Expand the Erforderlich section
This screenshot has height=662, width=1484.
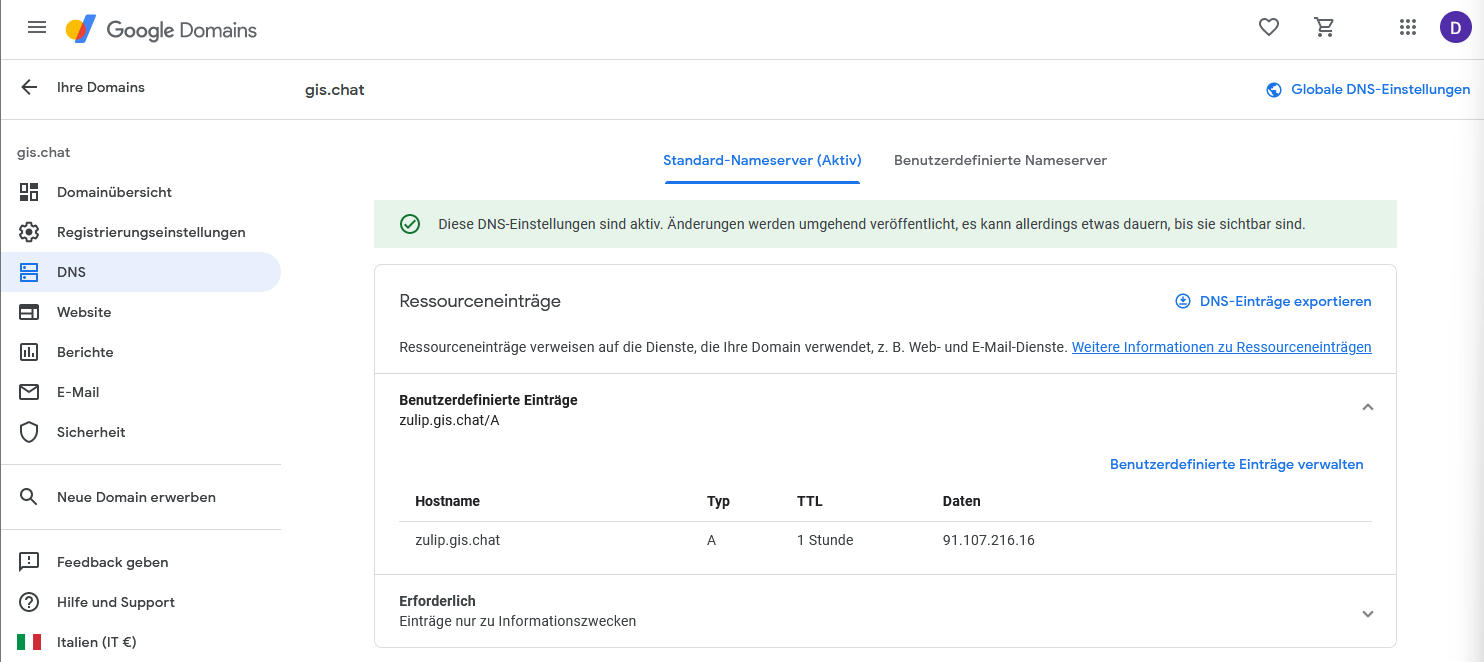coord(1368,613)
